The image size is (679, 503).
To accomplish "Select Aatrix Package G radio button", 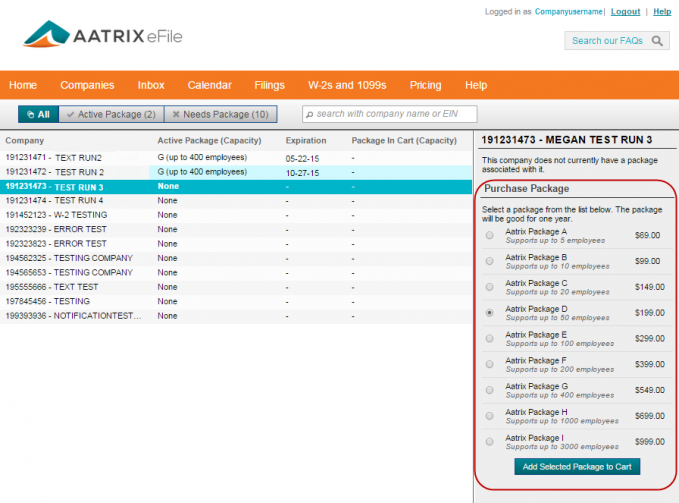I will tap(489, 390).
